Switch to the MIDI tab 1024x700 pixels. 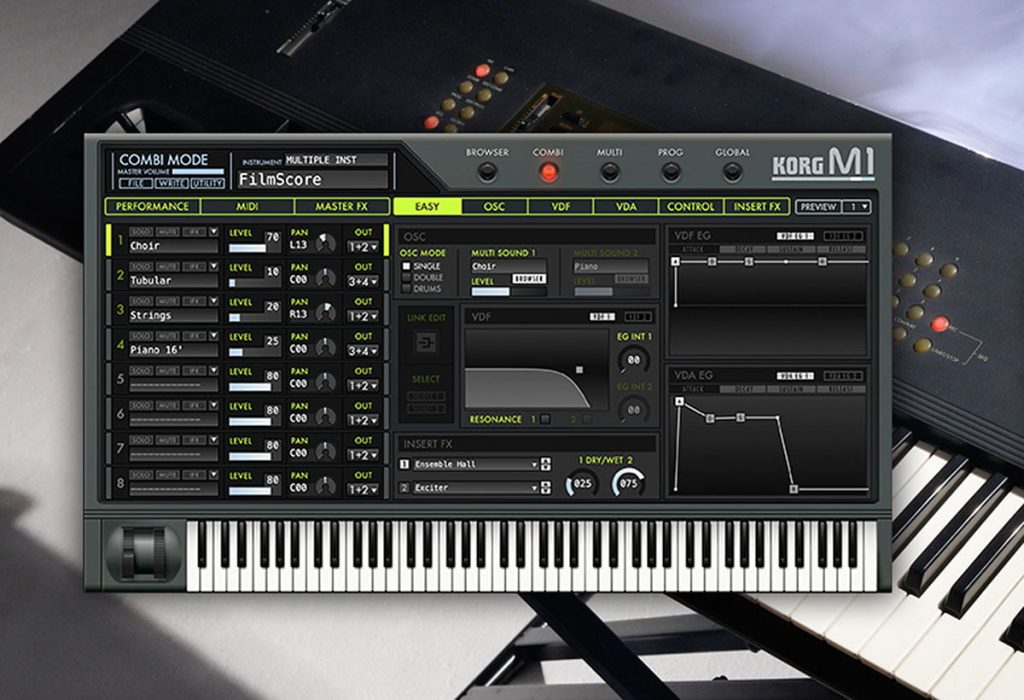248,206
